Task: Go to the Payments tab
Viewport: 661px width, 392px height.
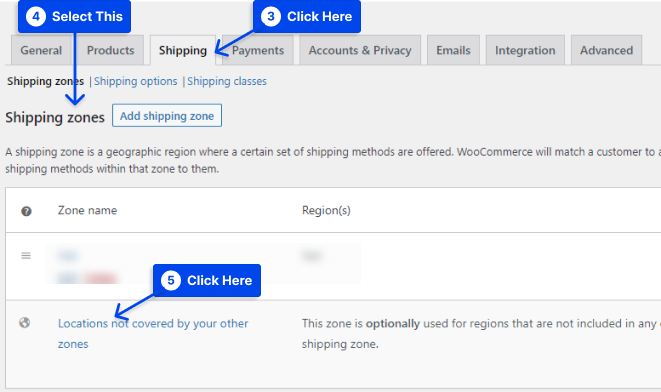Action: tap(258, 50)
